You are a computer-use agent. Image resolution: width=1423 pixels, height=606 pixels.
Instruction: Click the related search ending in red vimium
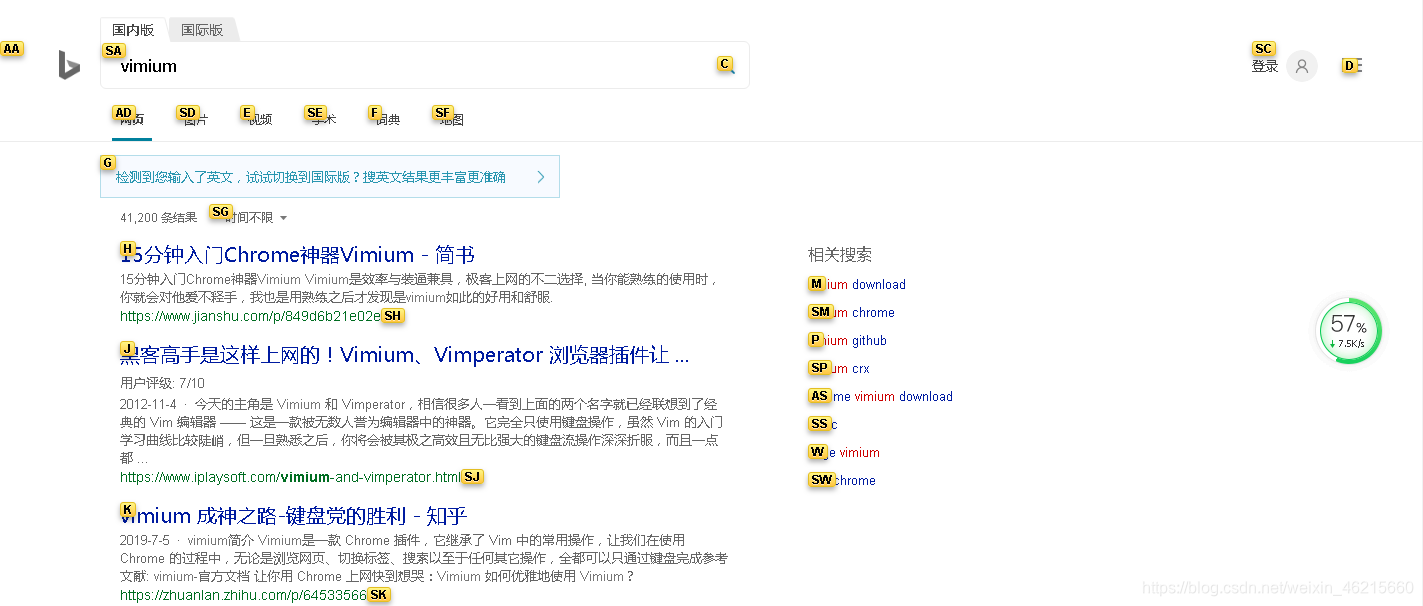pos(844,452)
